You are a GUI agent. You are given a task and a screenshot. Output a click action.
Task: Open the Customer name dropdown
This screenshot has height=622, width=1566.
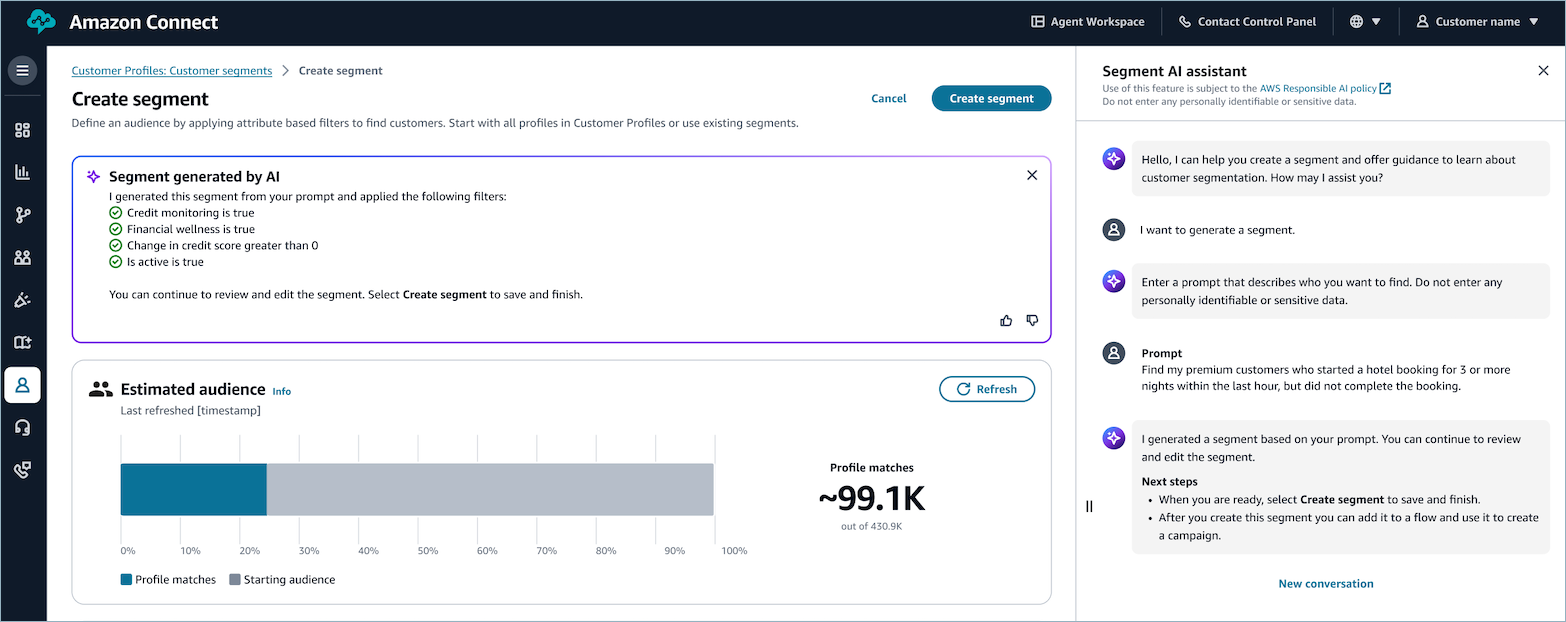tap(1477, 21)
